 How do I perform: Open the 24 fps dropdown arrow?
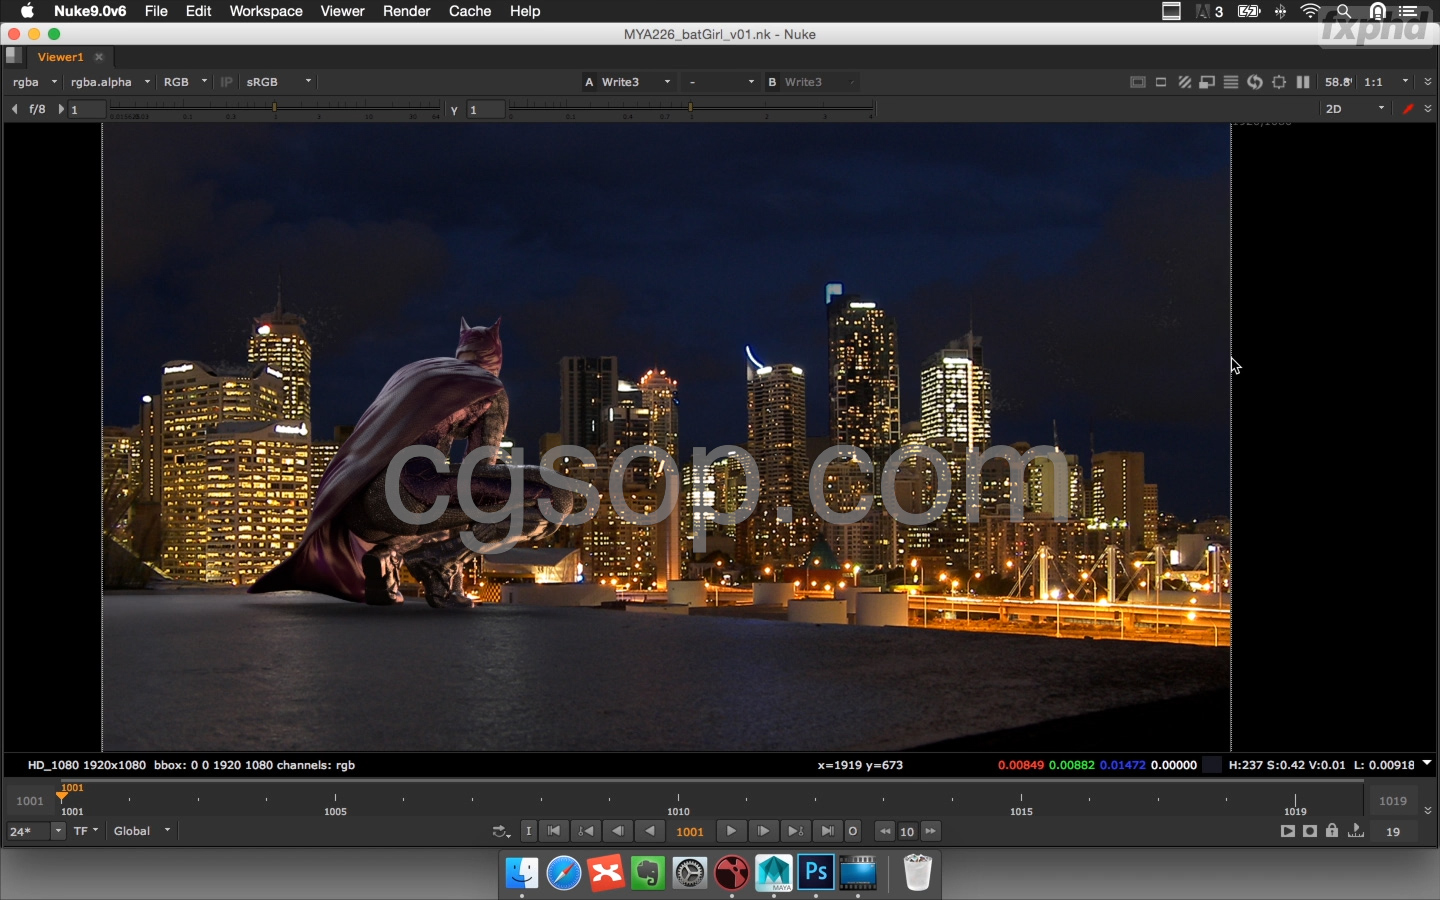pyautogui.click(x=58, y=831)
